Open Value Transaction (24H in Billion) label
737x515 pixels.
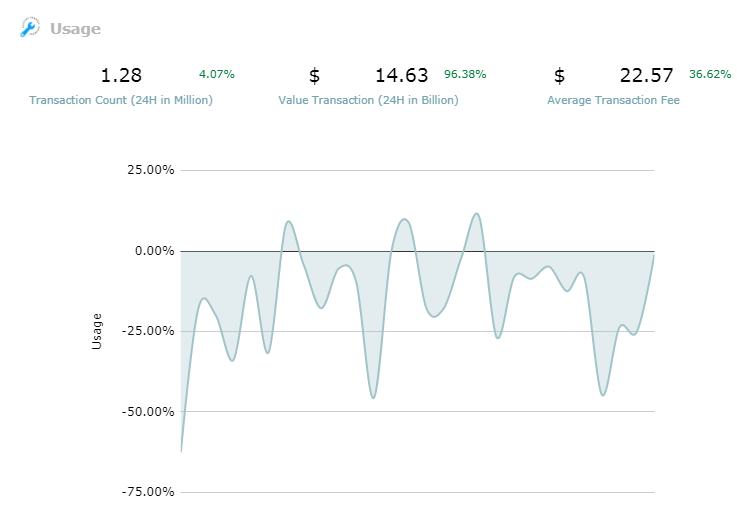[x=369, y=100]
